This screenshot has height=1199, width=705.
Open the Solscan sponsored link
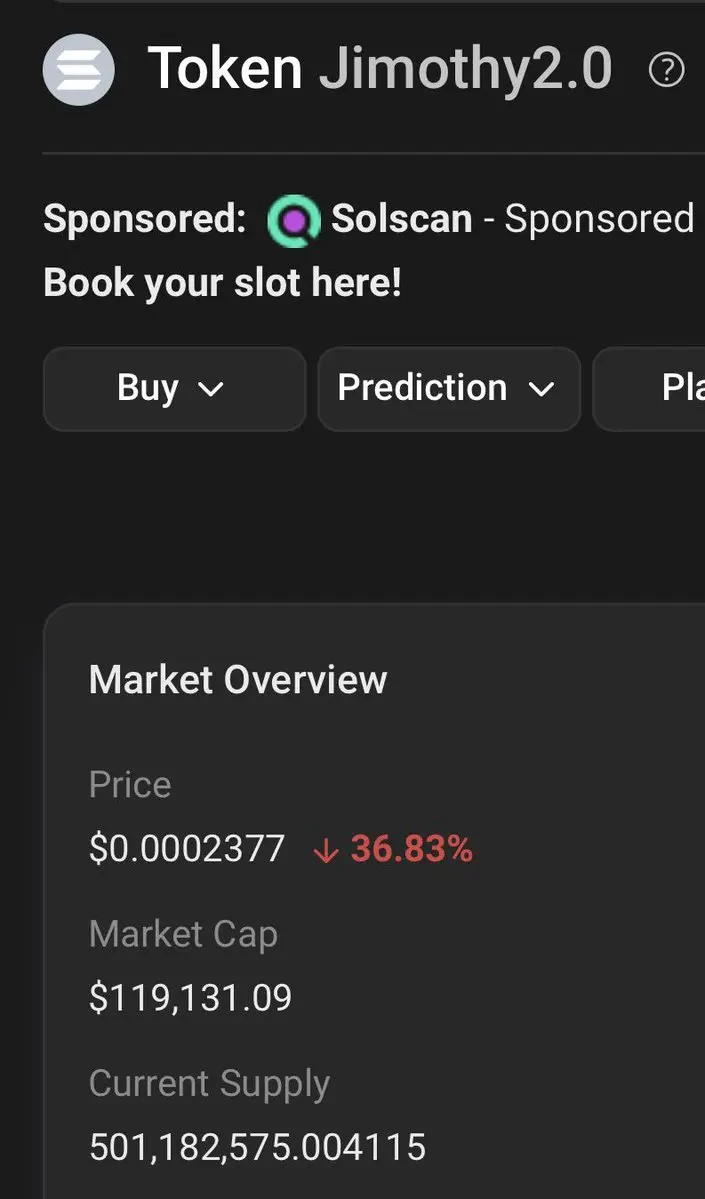(401, 219)
